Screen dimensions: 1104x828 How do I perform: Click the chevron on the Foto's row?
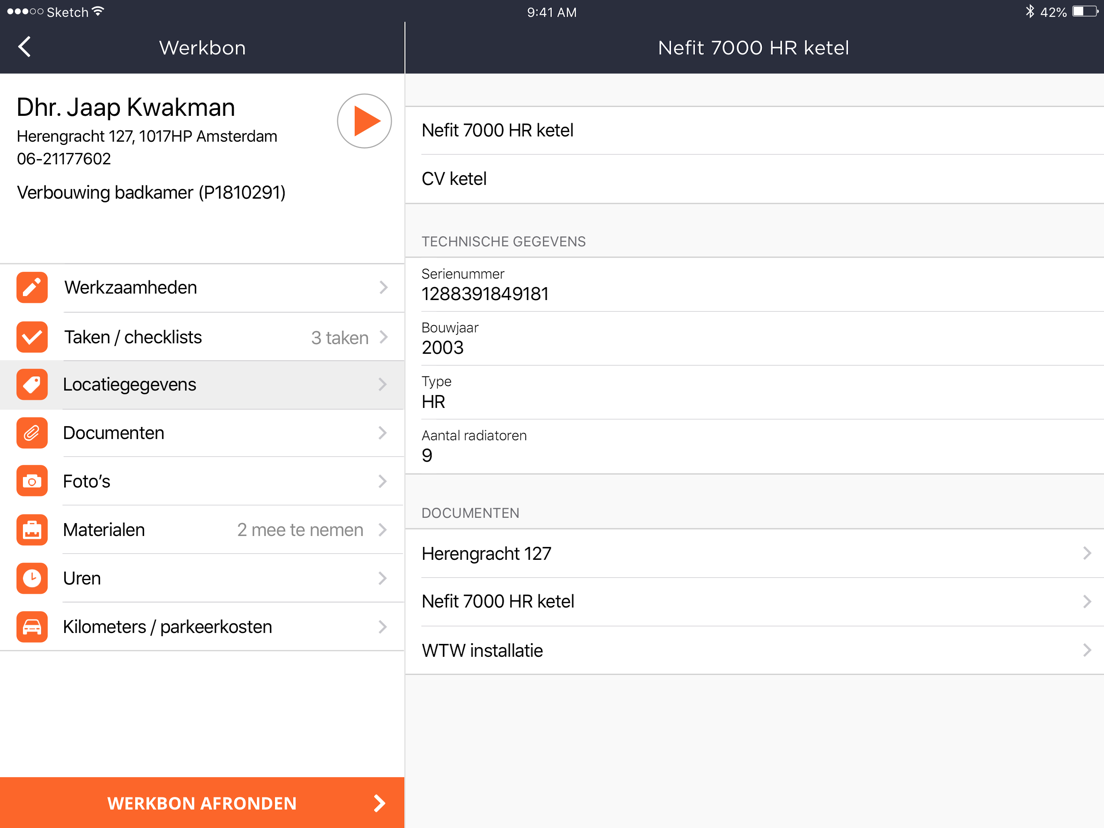coord(383,482)
